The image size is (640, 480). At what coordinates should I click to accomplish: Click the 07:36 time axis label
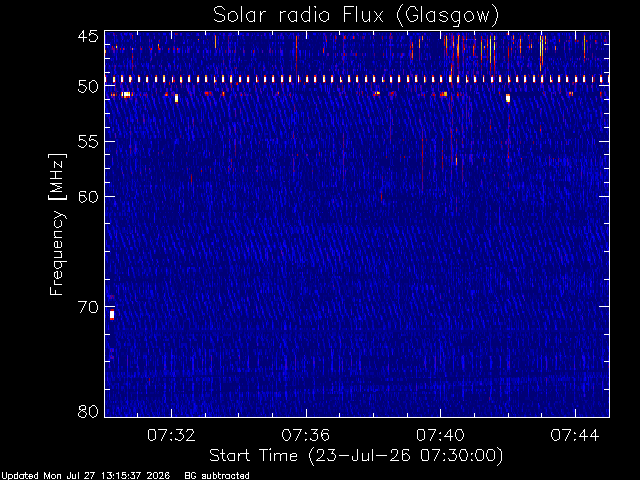[x=306, y=436]
